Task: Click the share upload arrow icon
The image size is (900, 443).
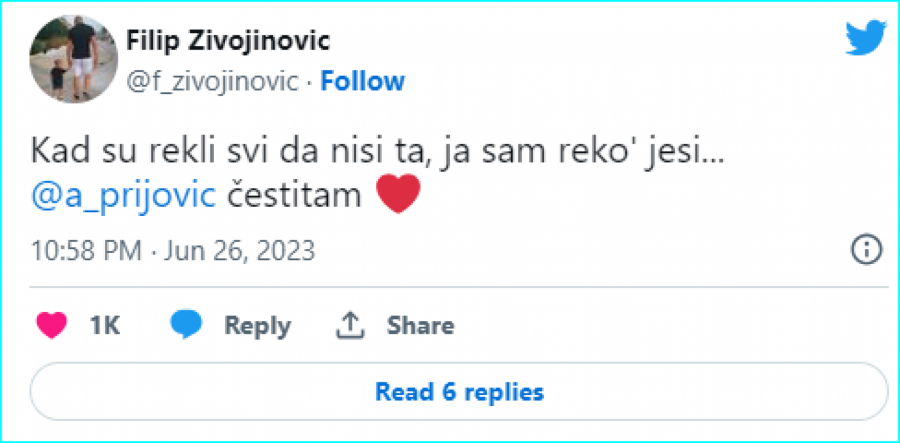Action: (349, 325)
